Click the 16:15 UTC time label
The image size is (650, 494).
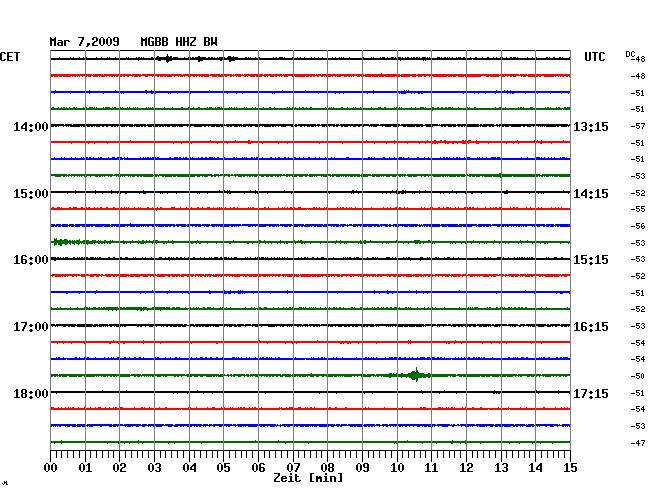(x=591, y=327)
